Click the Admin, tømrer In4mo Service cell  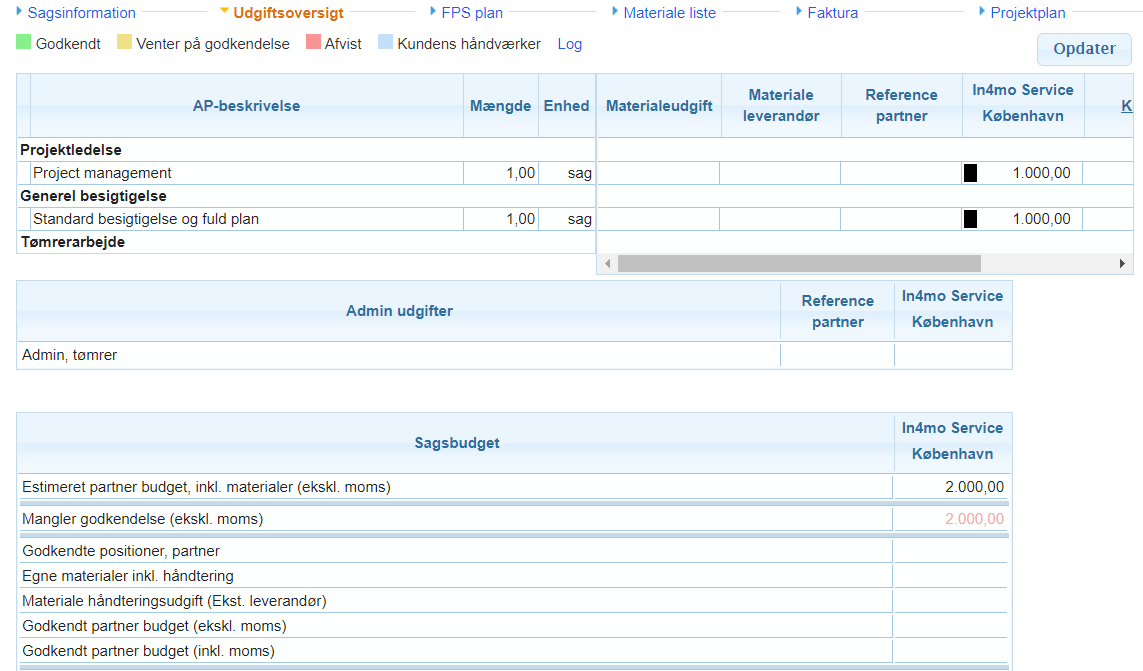click(952, 355)
